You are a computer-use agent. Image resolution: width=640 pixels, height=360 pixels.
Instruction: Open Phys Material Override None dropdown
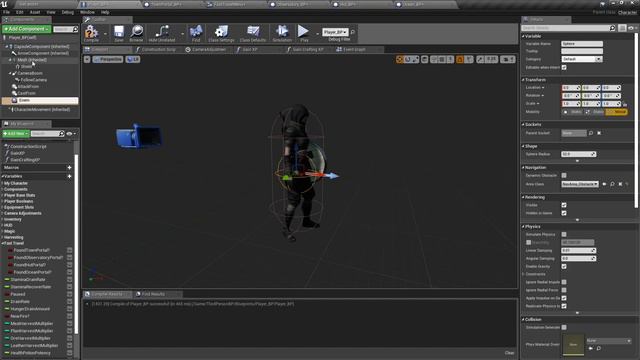pyautogui.click(x=609, y=340)
